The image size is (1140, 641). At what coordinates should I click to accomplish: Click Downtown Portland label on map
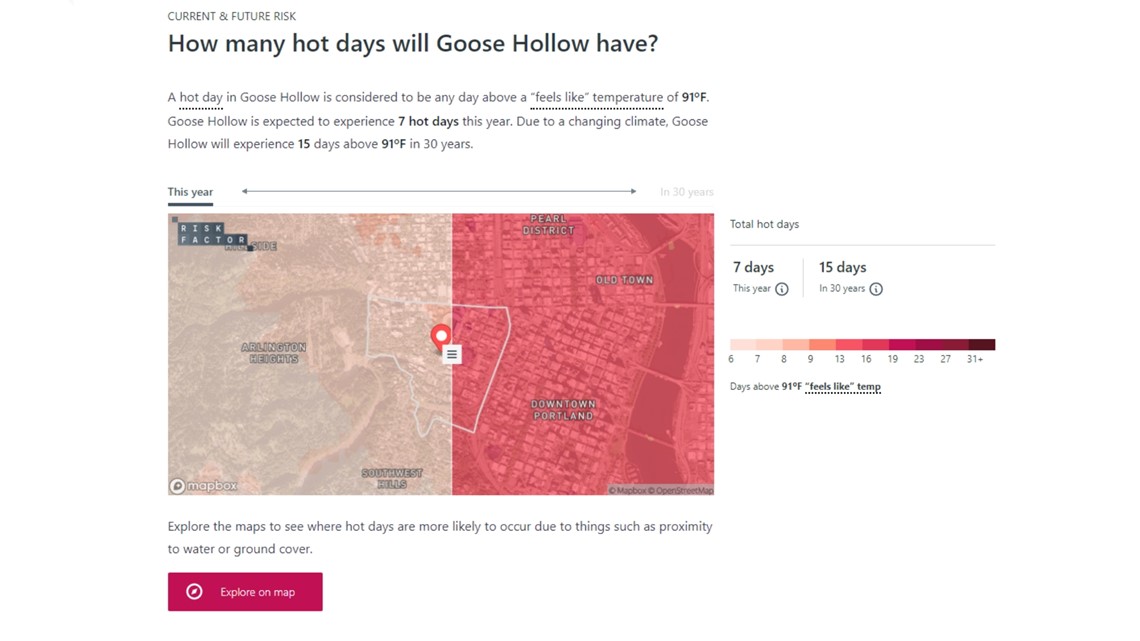coord(563,410)
